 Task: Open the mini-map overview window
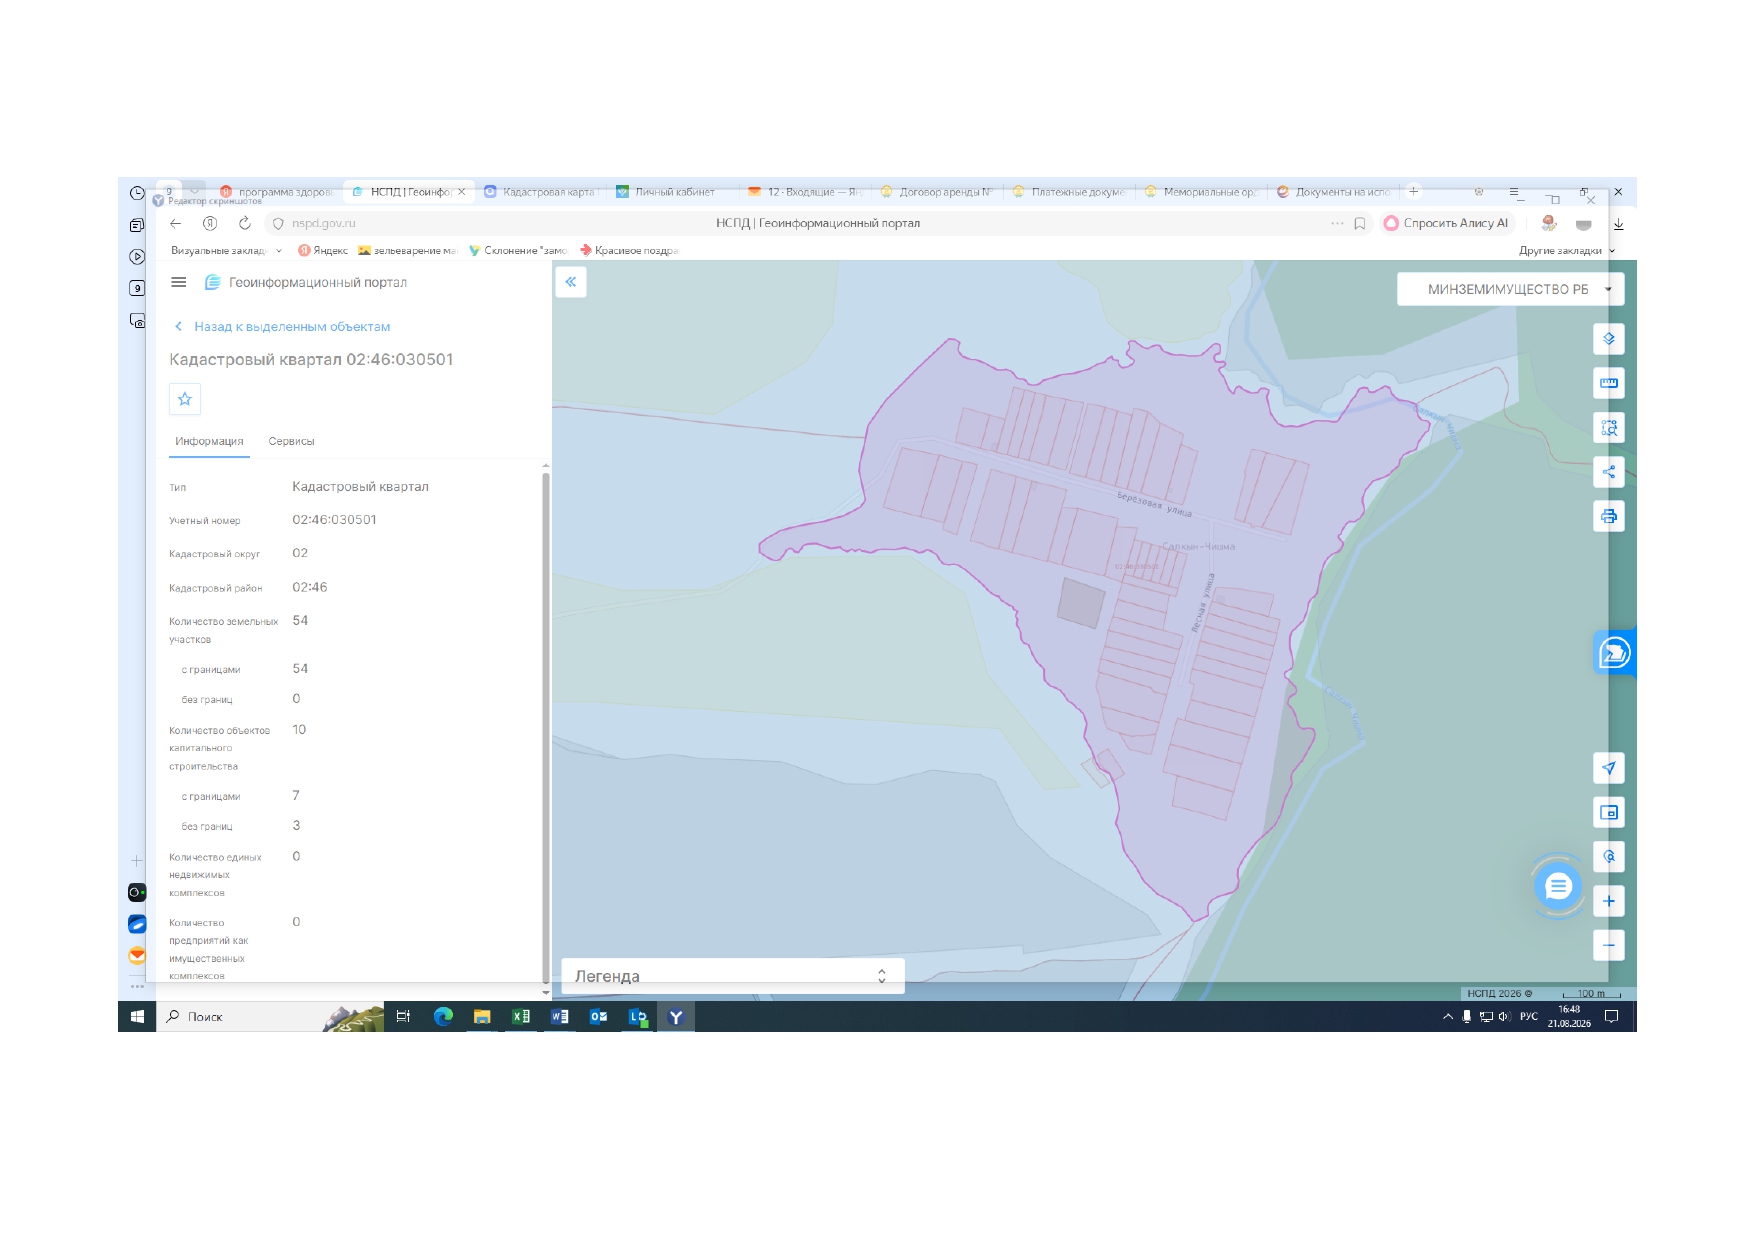pos(1608,812)
